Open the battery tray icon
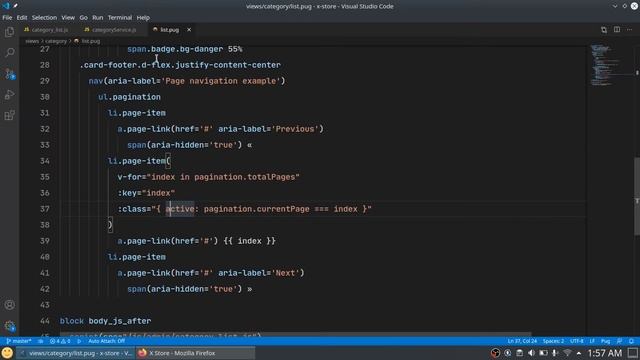 pos(543,353)
